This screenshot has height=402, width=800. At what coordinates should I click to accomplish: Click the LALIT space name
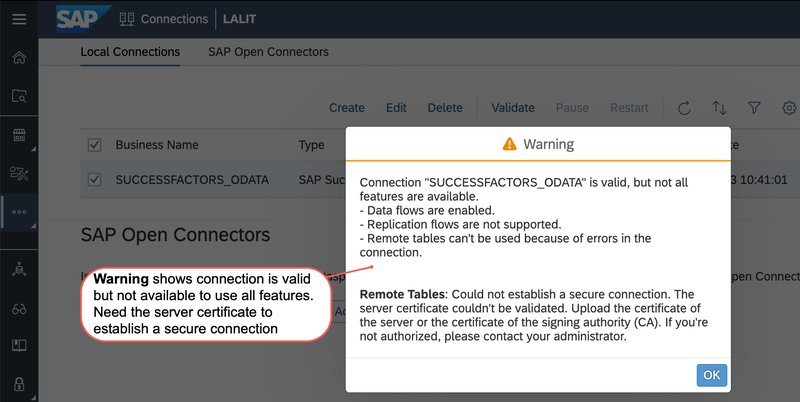click(x=239, y=19)
